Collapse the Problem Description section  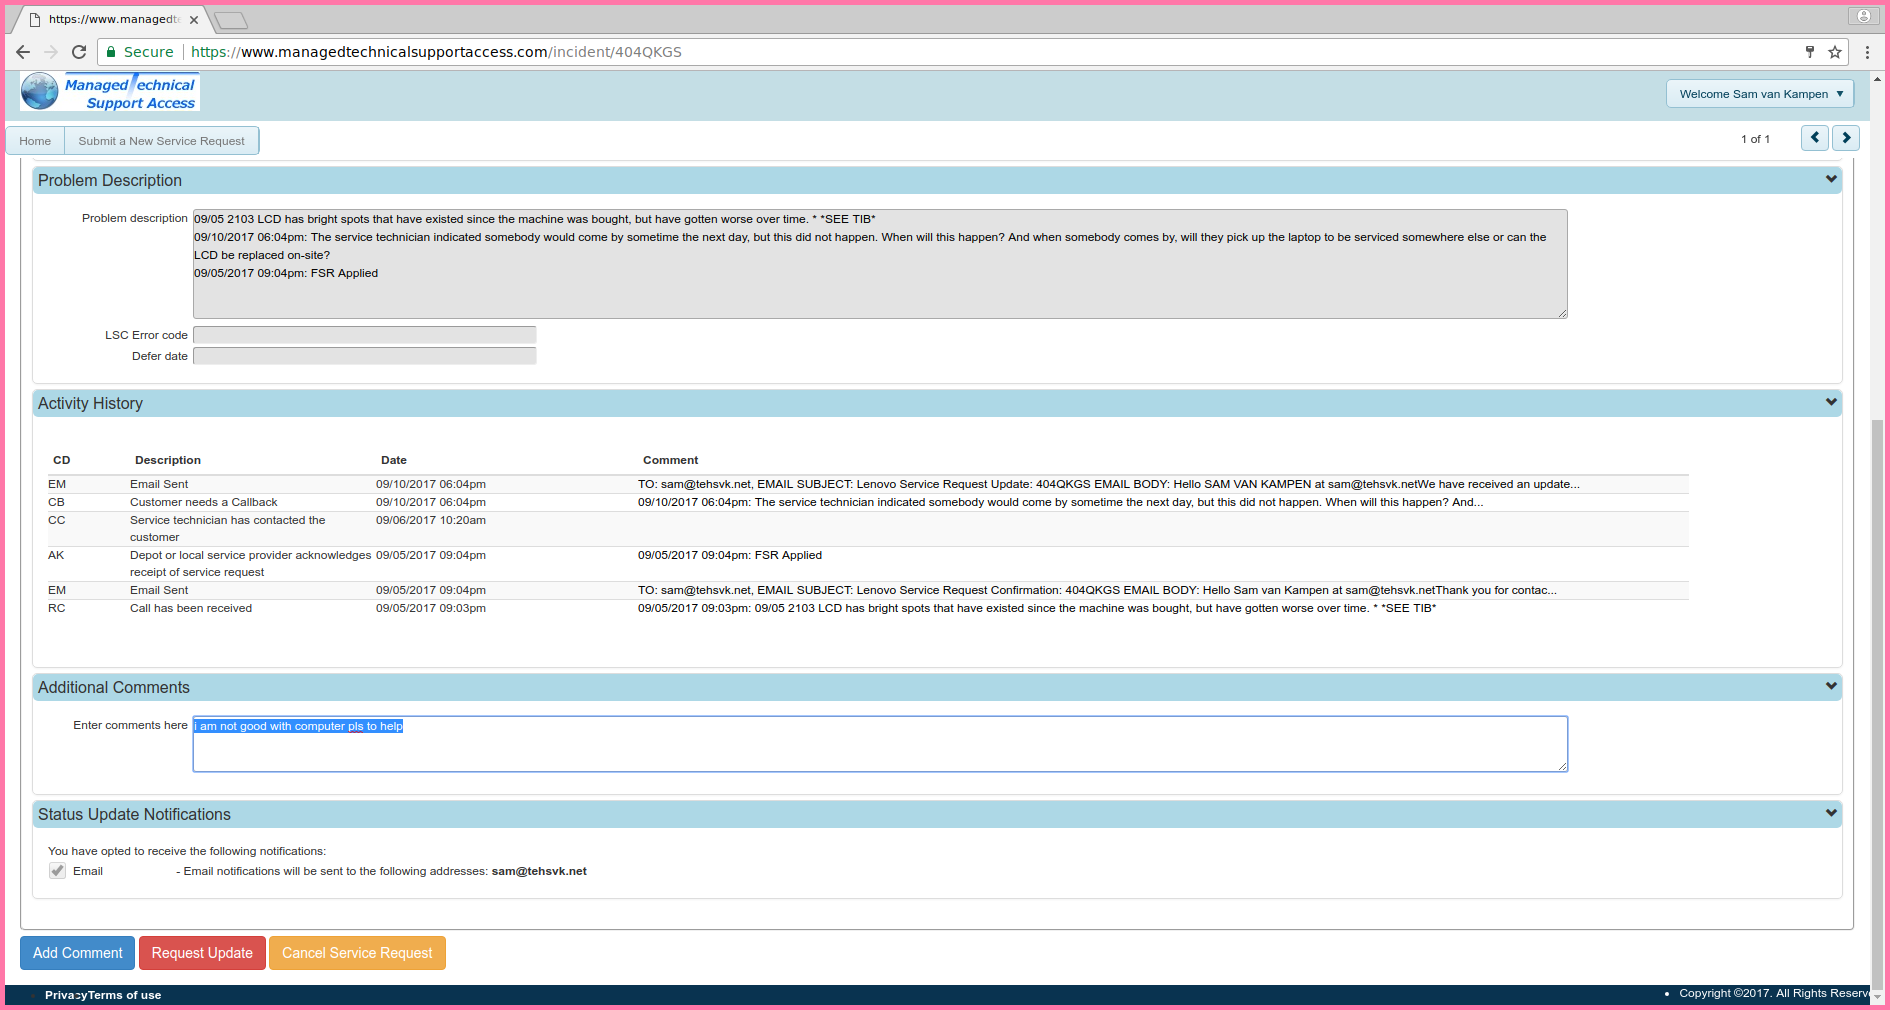coord(1831,179)
